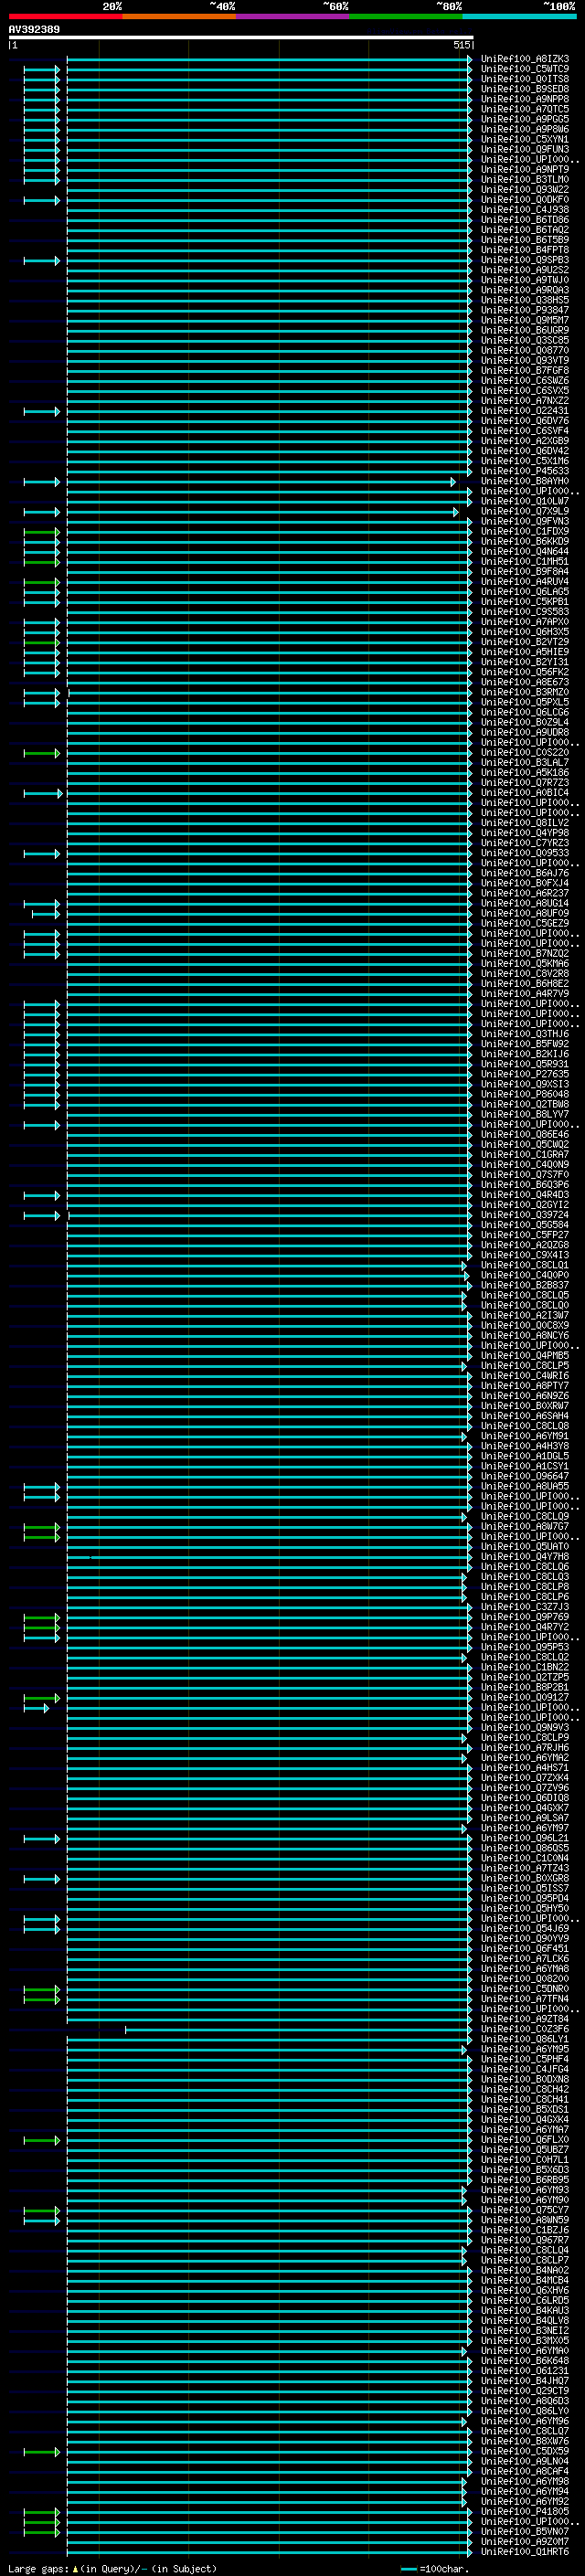Screen dimensions: 585x2576
Task: Select hit label UniRef100_Q3SC85
Action: tap(525, 340)
